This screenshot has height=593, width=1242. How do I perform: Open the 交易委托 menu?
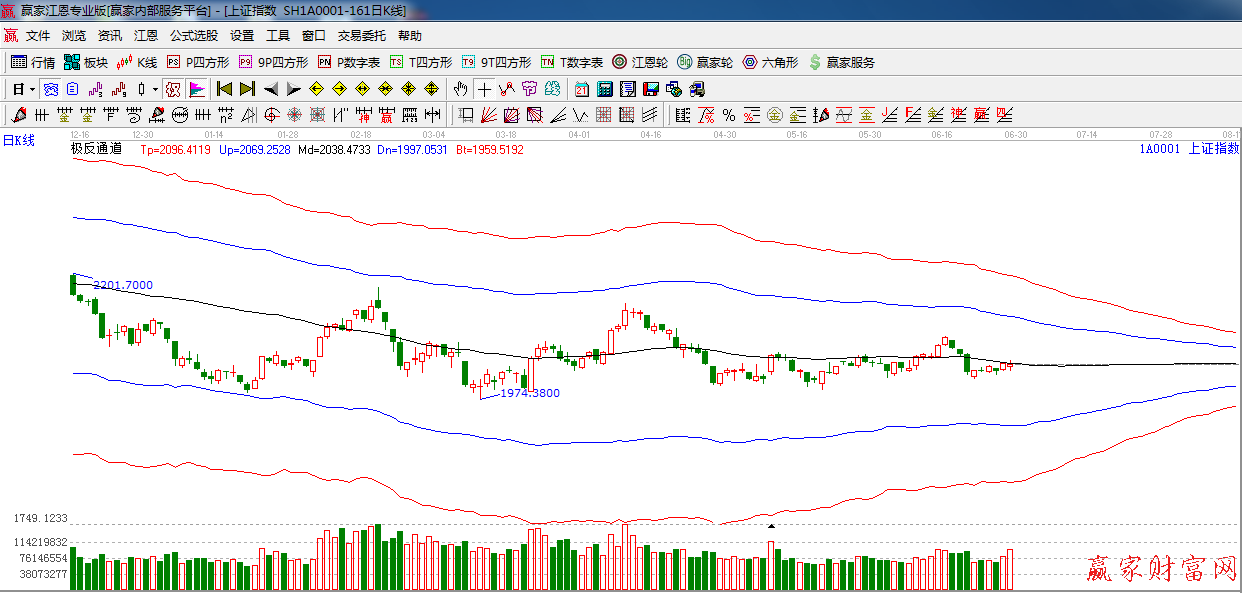(361, 36)
